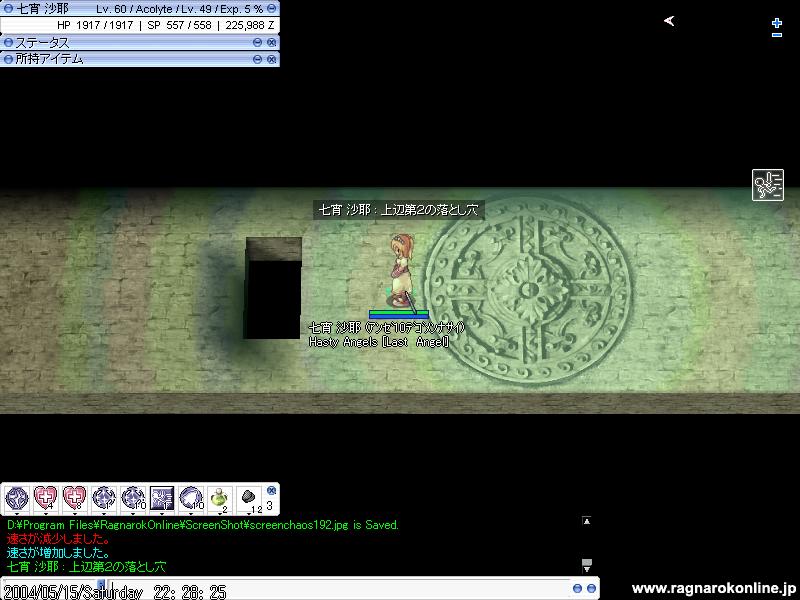Viewport: 800px width, 600px height.
Task: Click chat bubble 上辺第2の落とし穴 above character
Action: tap(398, 210)
